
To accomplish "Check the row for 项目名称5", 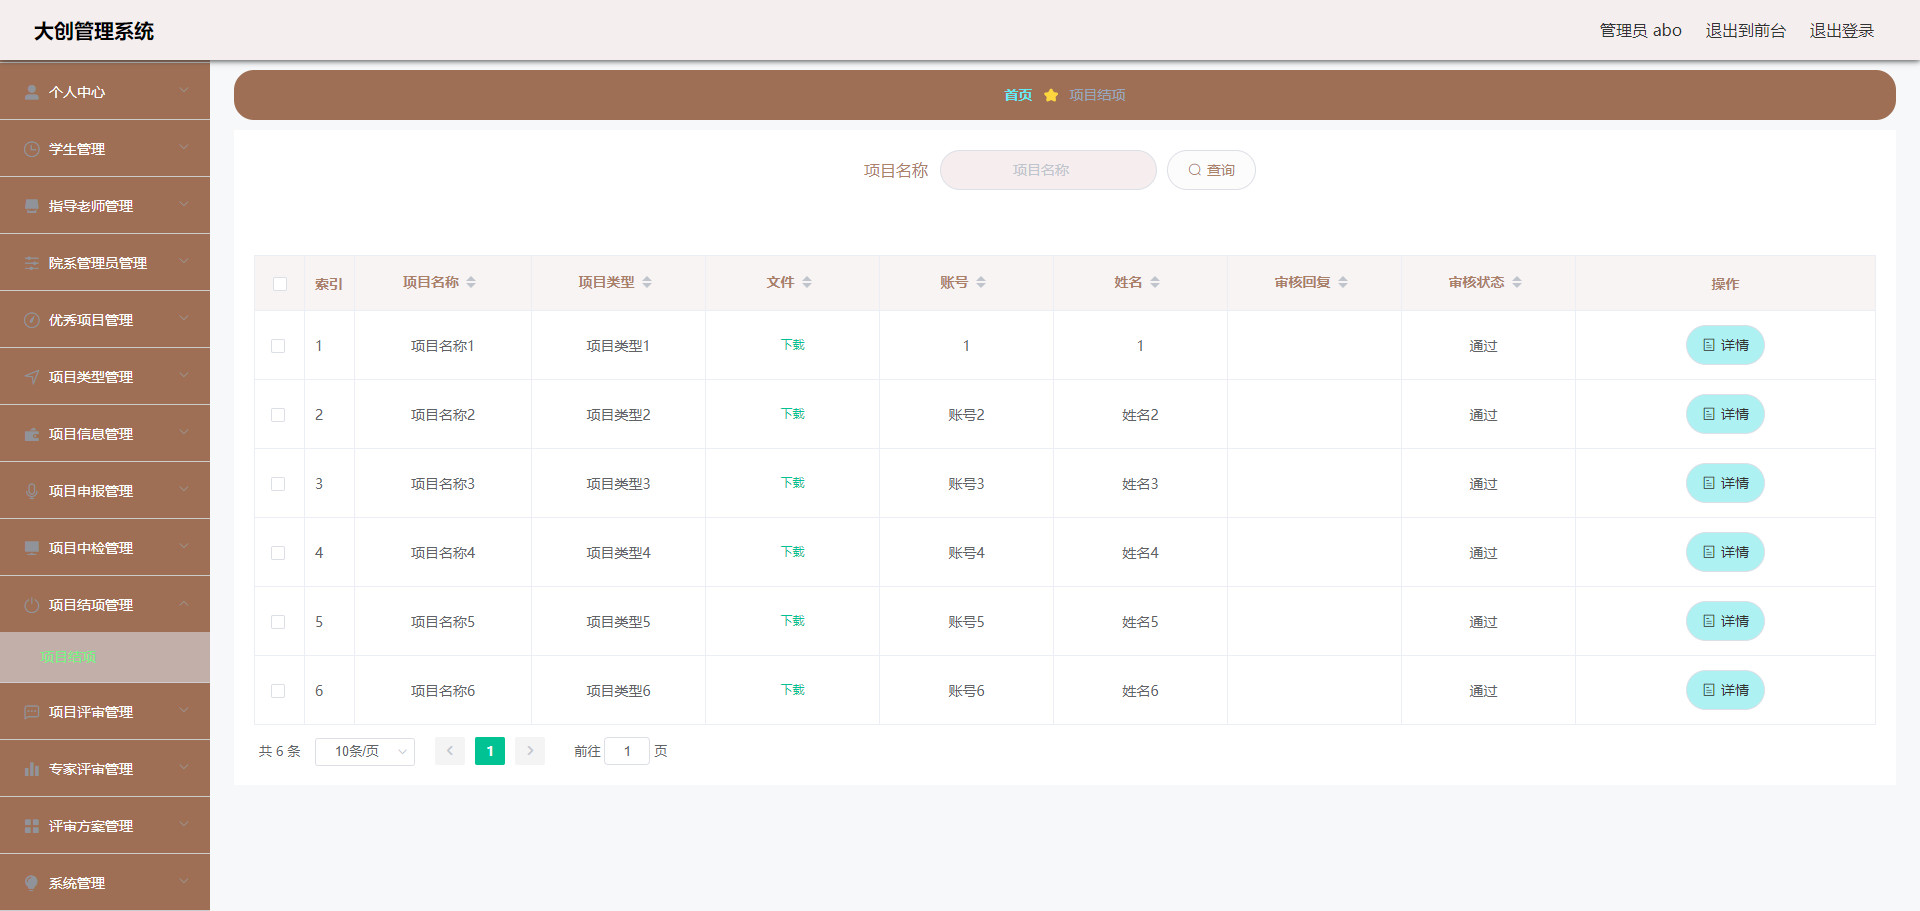I will pyautogui.click(x=278, y=622).
